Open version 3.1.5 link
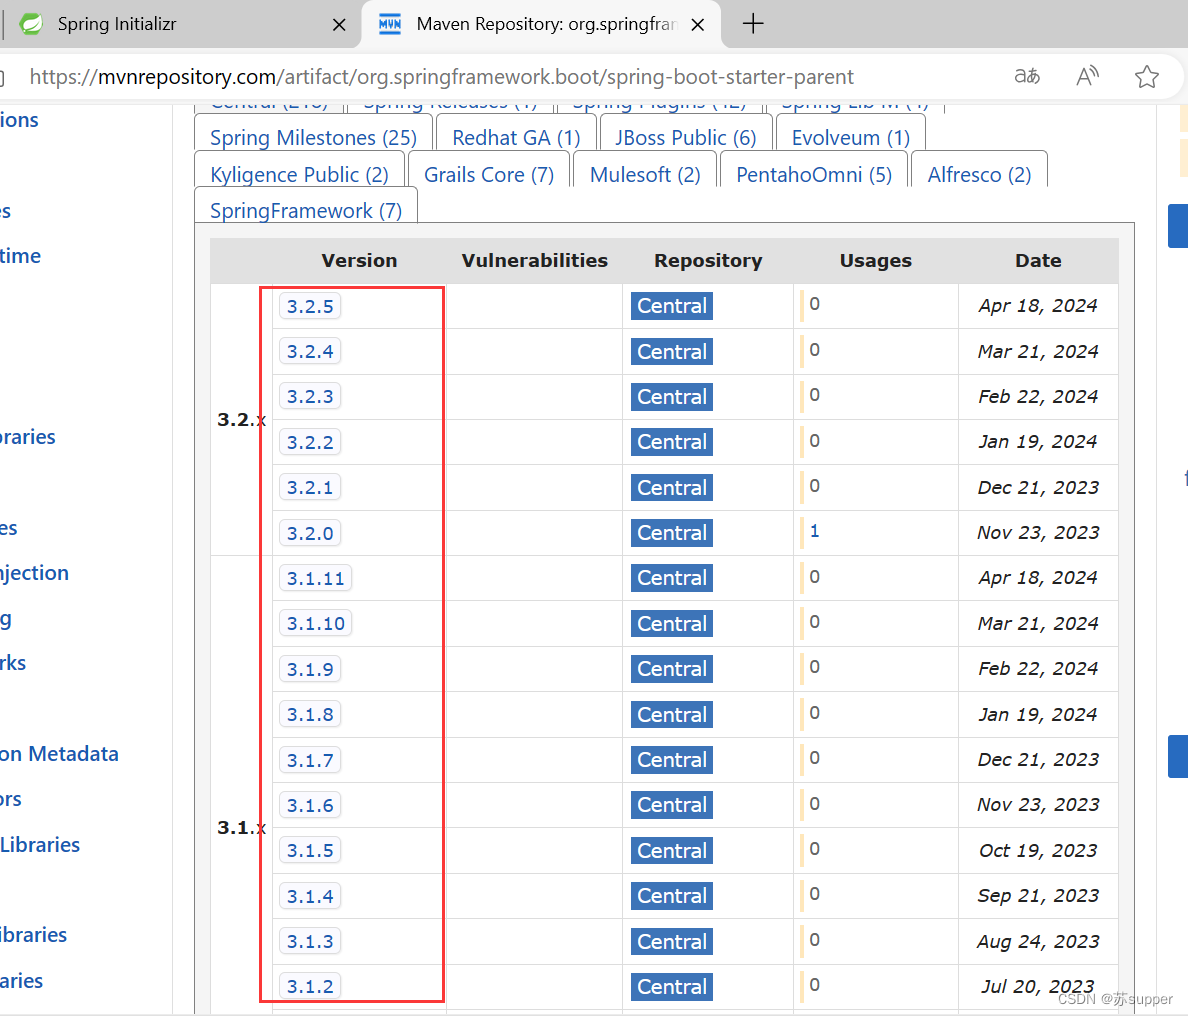 pos(310,850)
